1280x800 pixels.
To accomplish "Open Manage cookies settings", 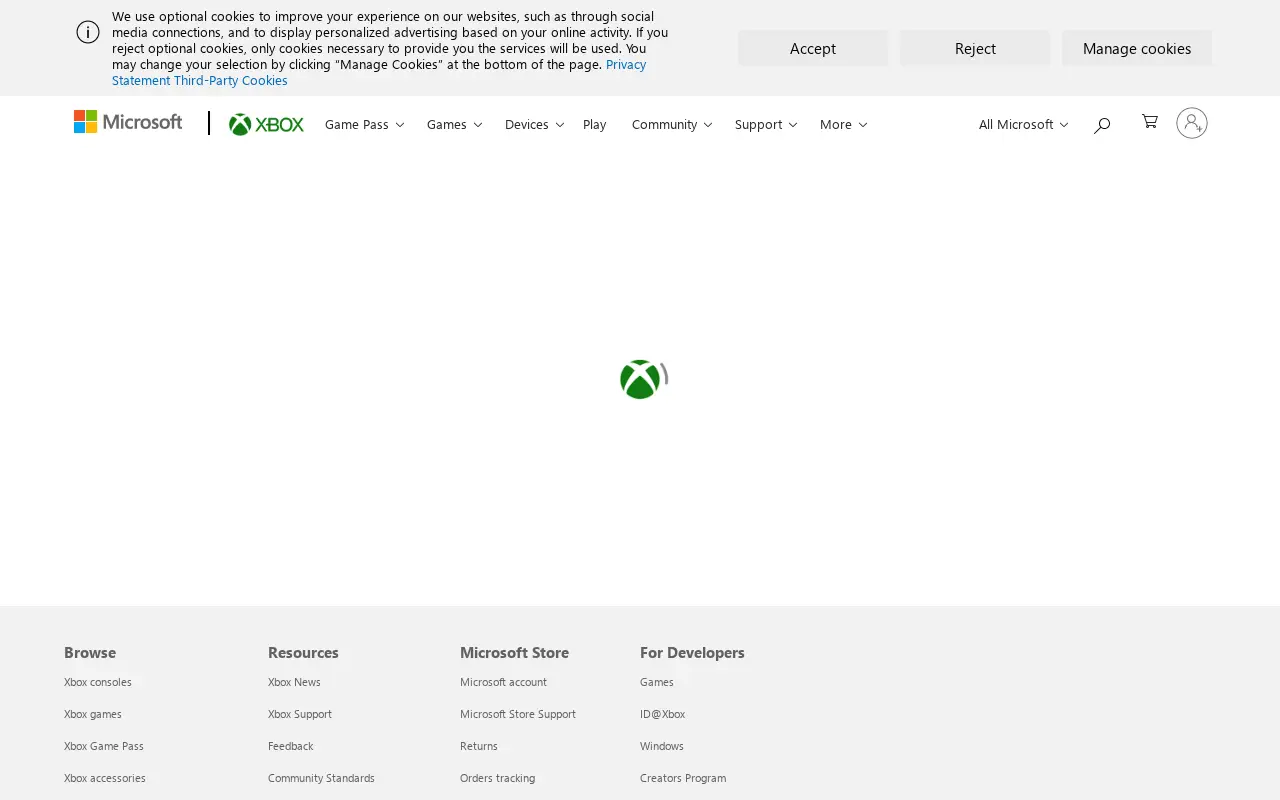I will tap(1137, 48).
